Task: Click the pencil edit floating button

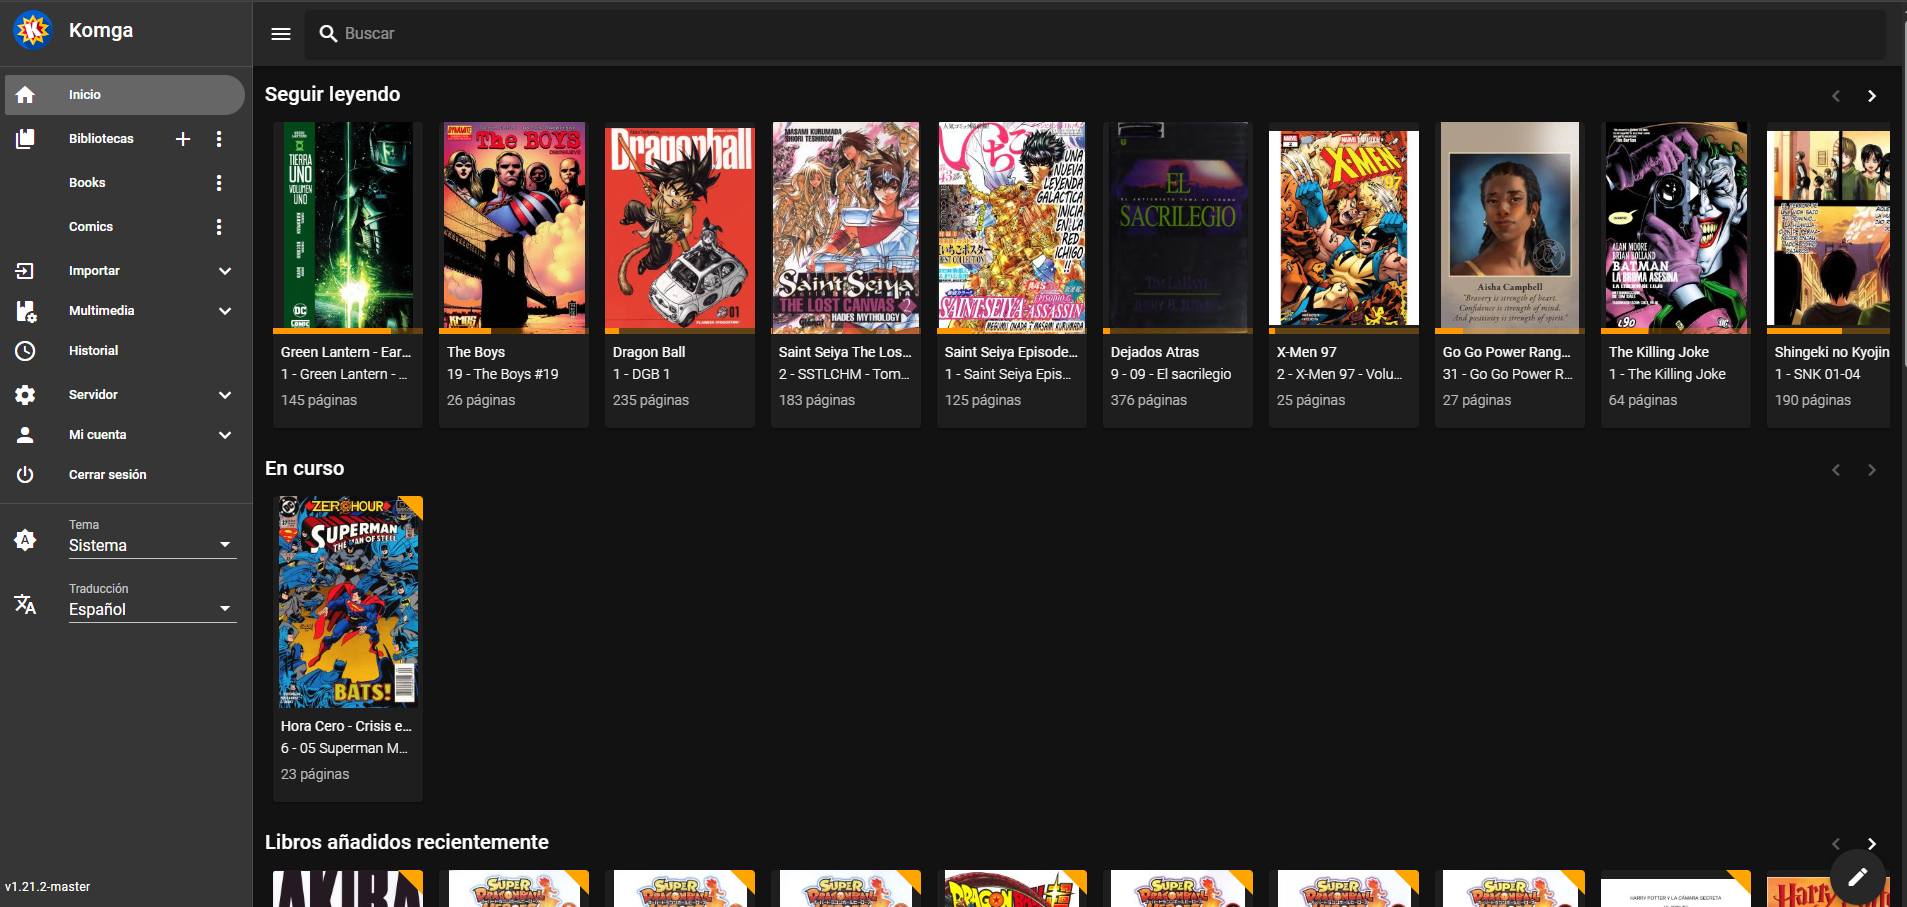Action: [x=1857, y=877]
